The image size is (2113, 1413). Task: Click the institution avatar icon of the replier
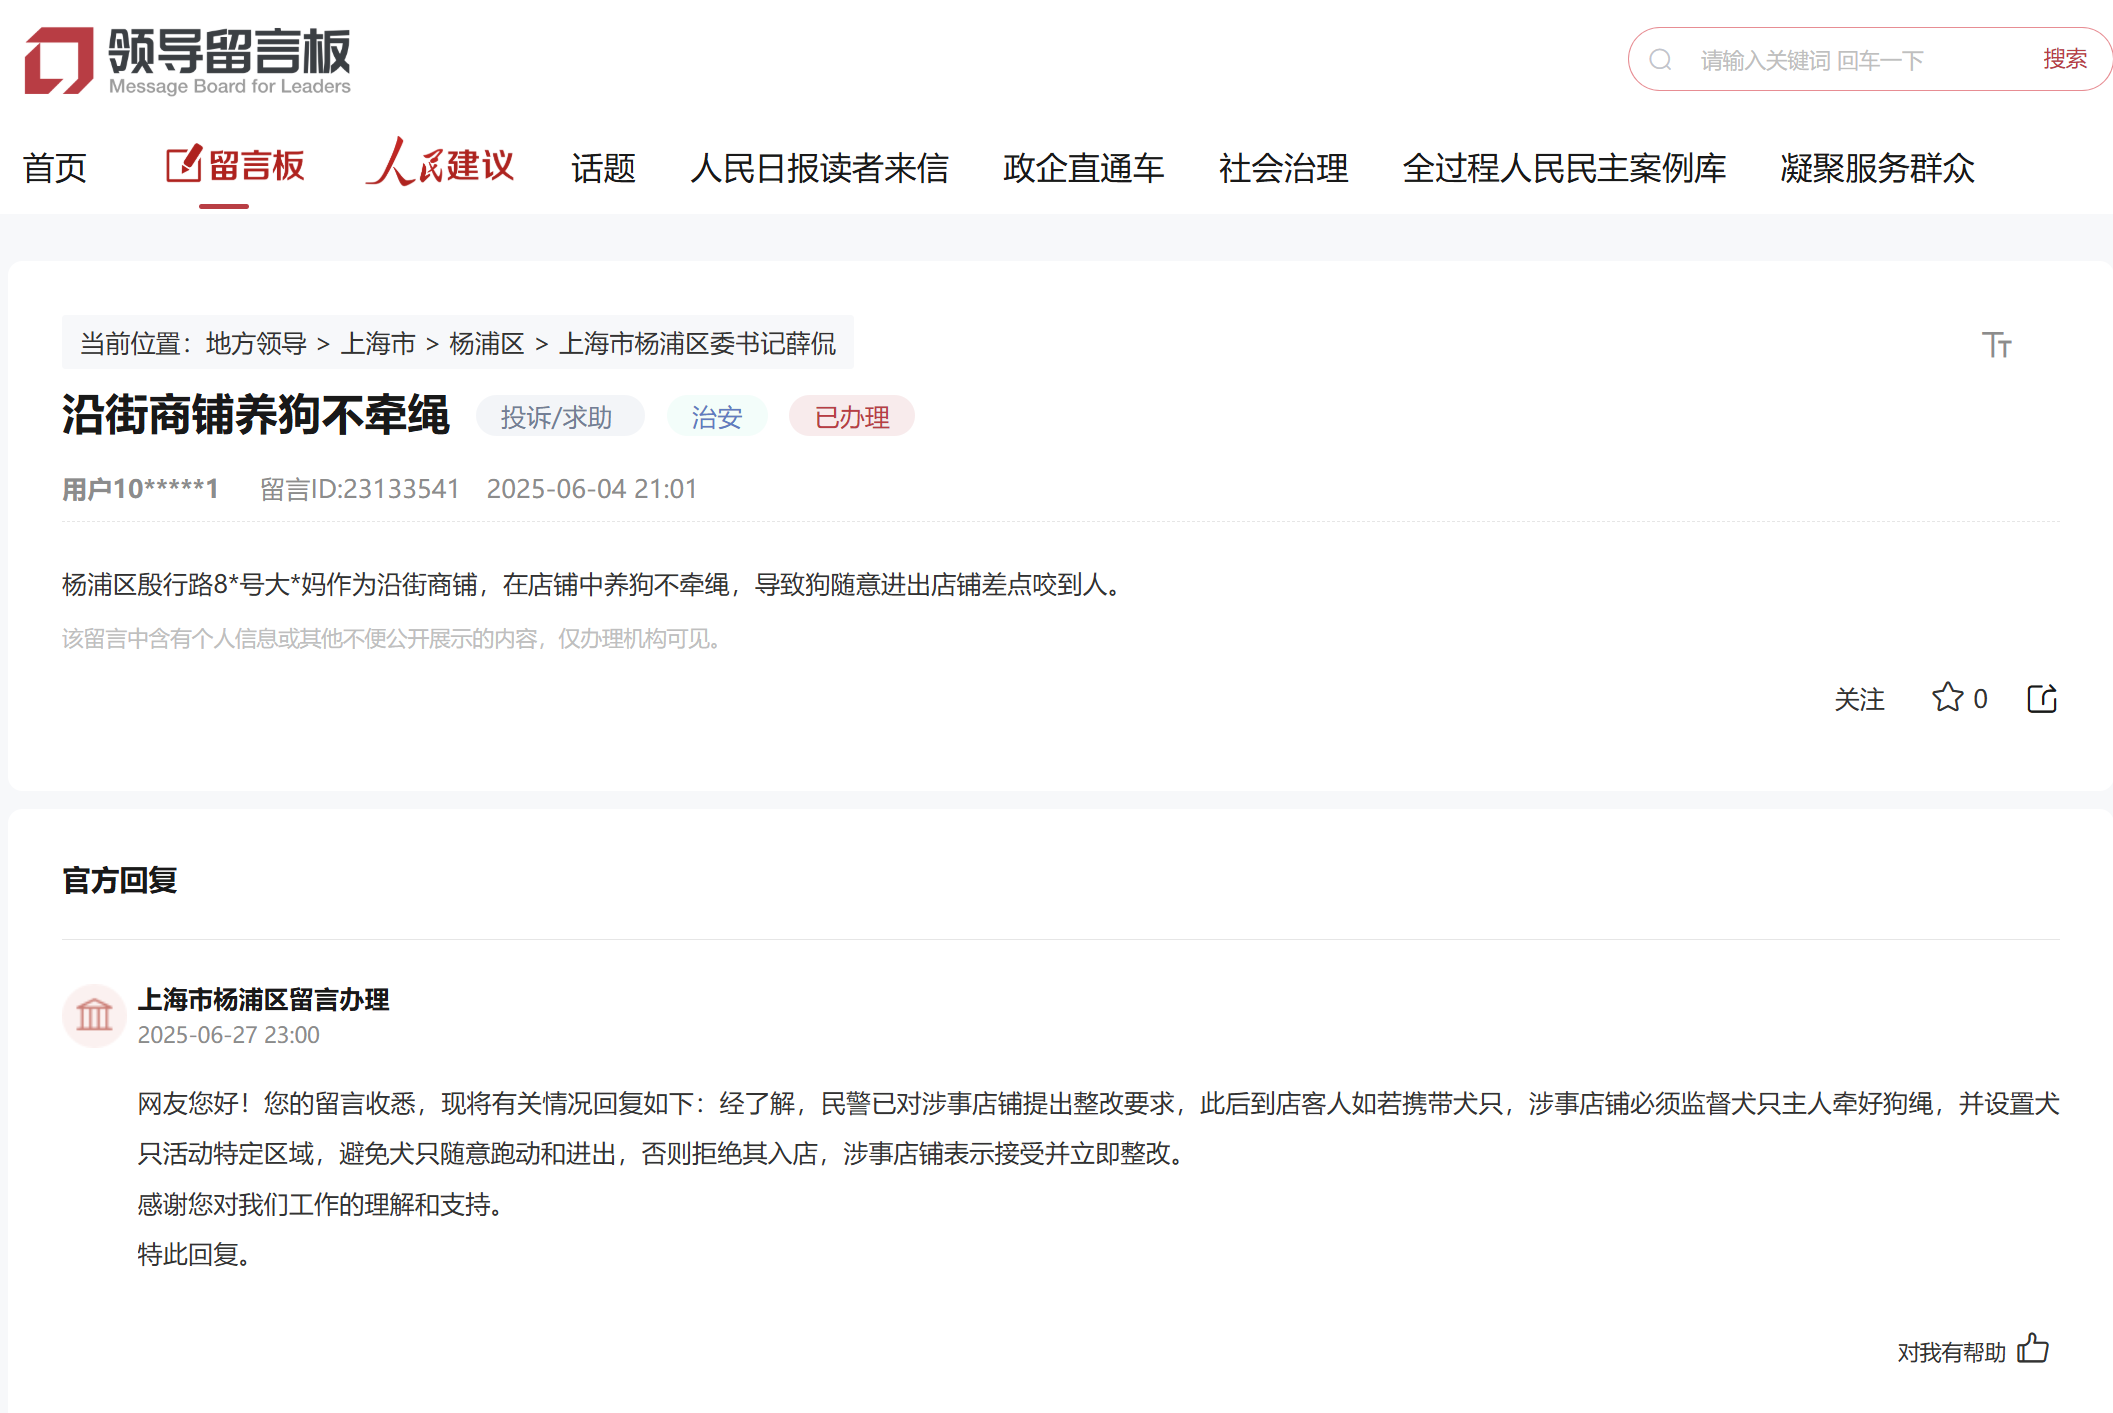[x=94, y=1015]
